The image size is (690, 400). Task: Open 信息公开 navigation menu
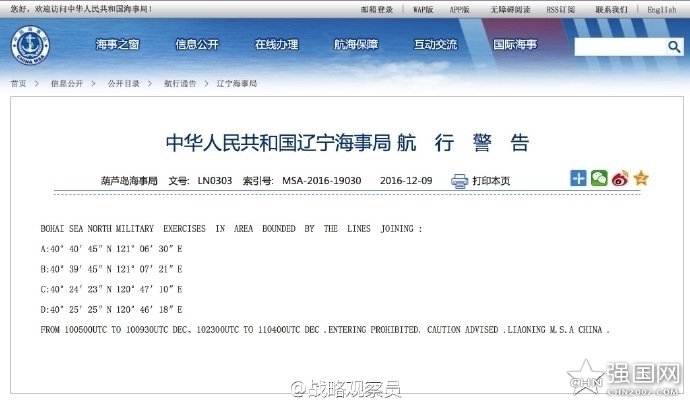[x=196, y=45]
